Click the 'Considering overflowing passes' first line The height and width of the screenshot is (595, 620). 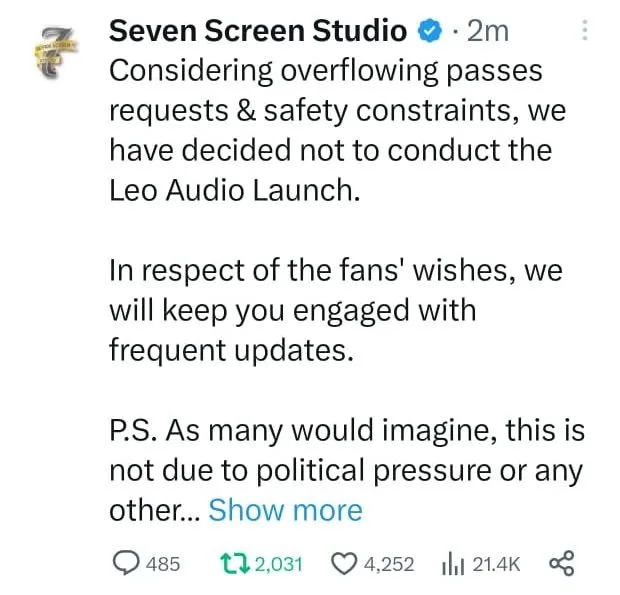point(326,71)
